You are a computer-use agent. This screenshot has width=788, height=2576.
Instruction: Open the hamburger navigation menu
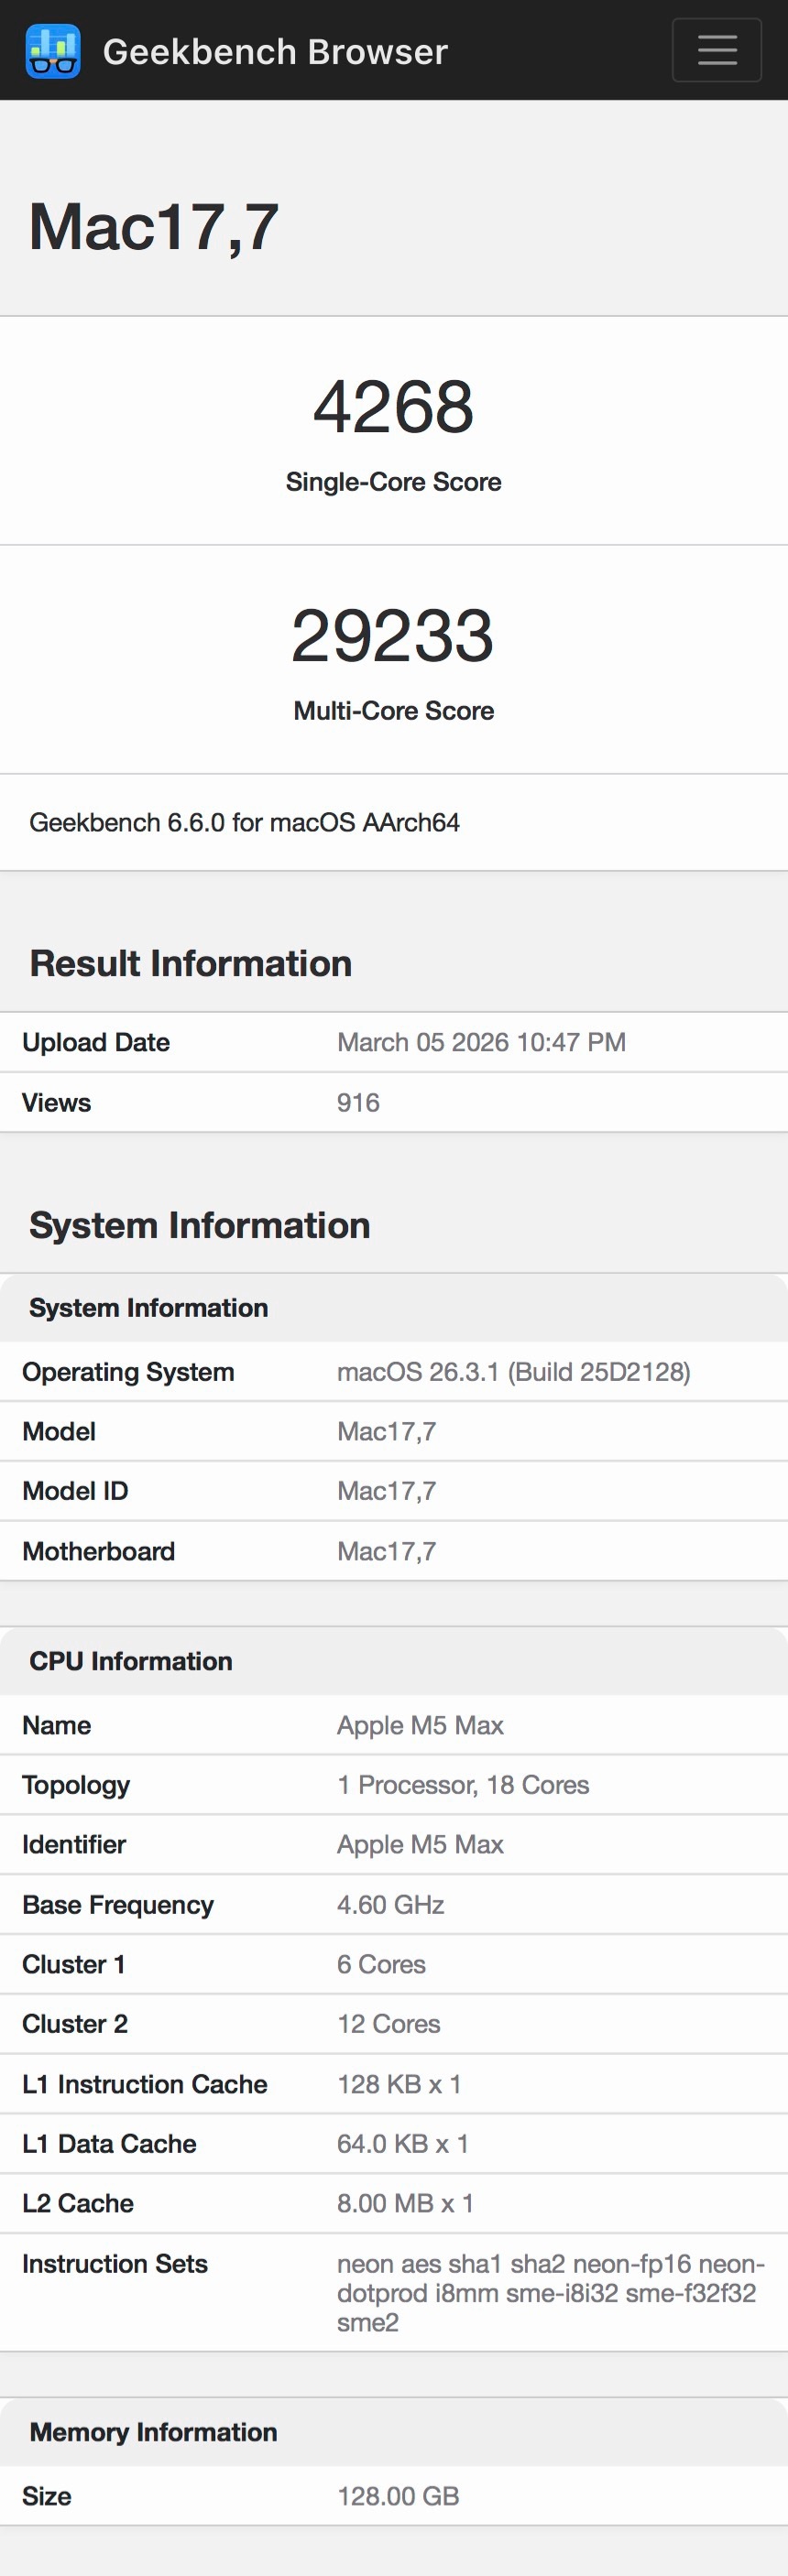[x=716, y=50]
